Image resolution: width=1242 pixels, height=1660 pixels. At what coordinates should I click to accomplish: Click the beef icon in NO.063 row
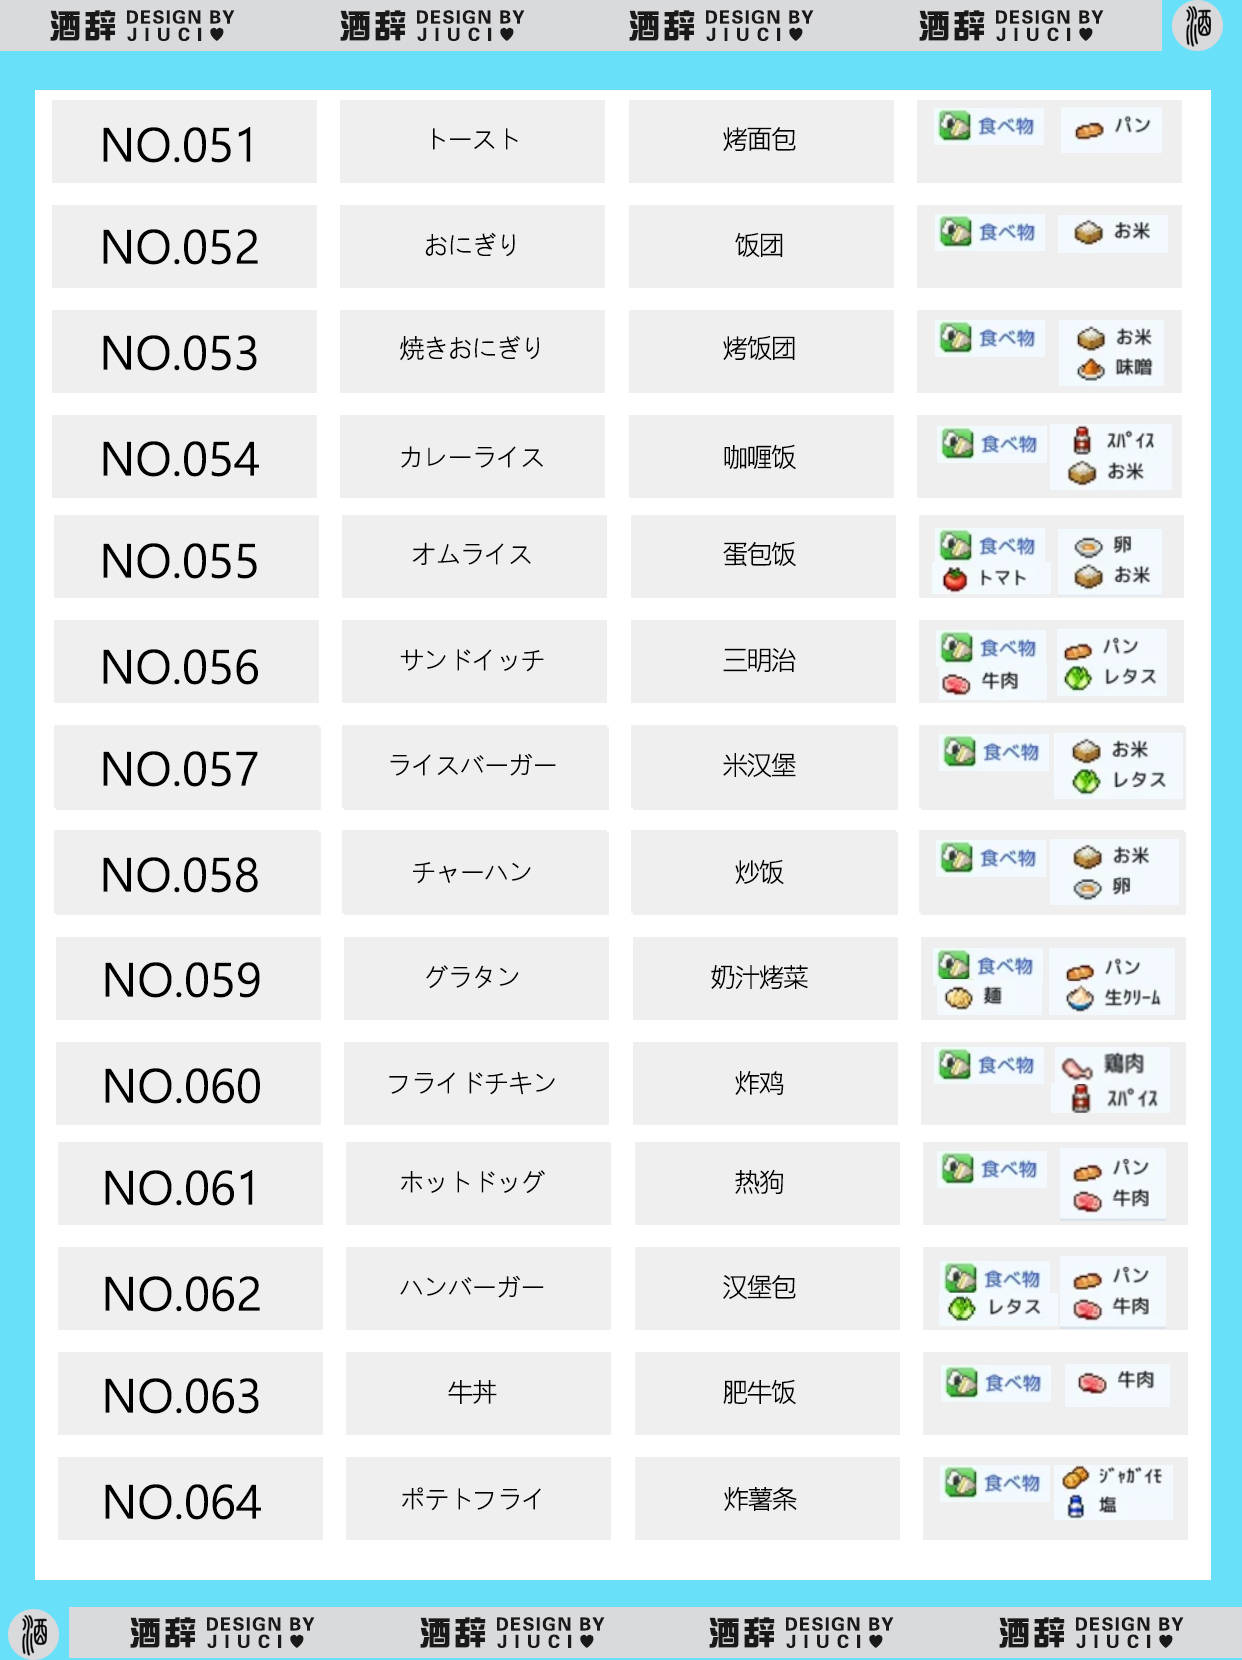(x=1091, y=1383)
